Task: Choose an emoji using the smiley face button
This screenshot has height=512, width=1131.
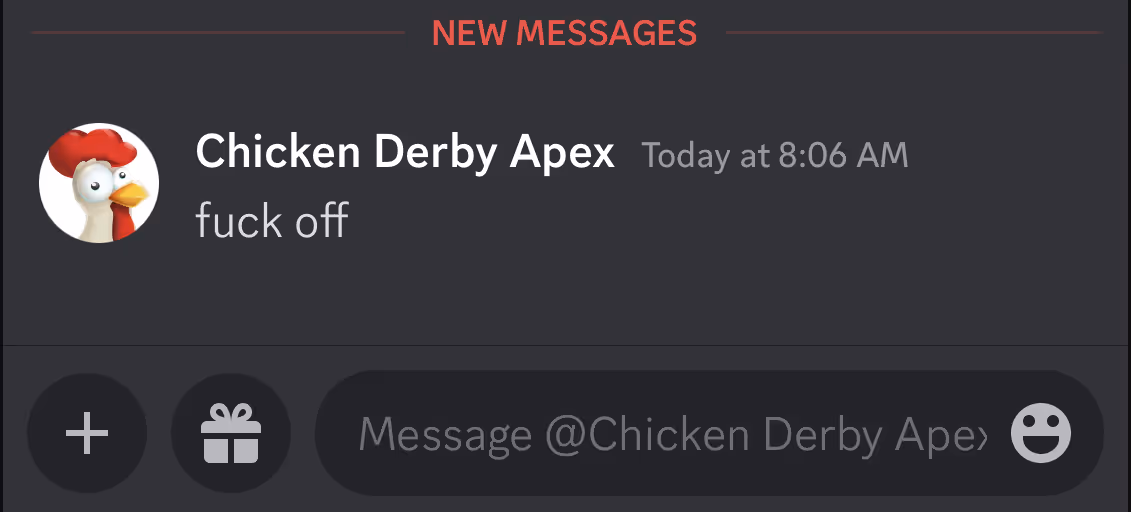Action: (x=1041, y=433)
